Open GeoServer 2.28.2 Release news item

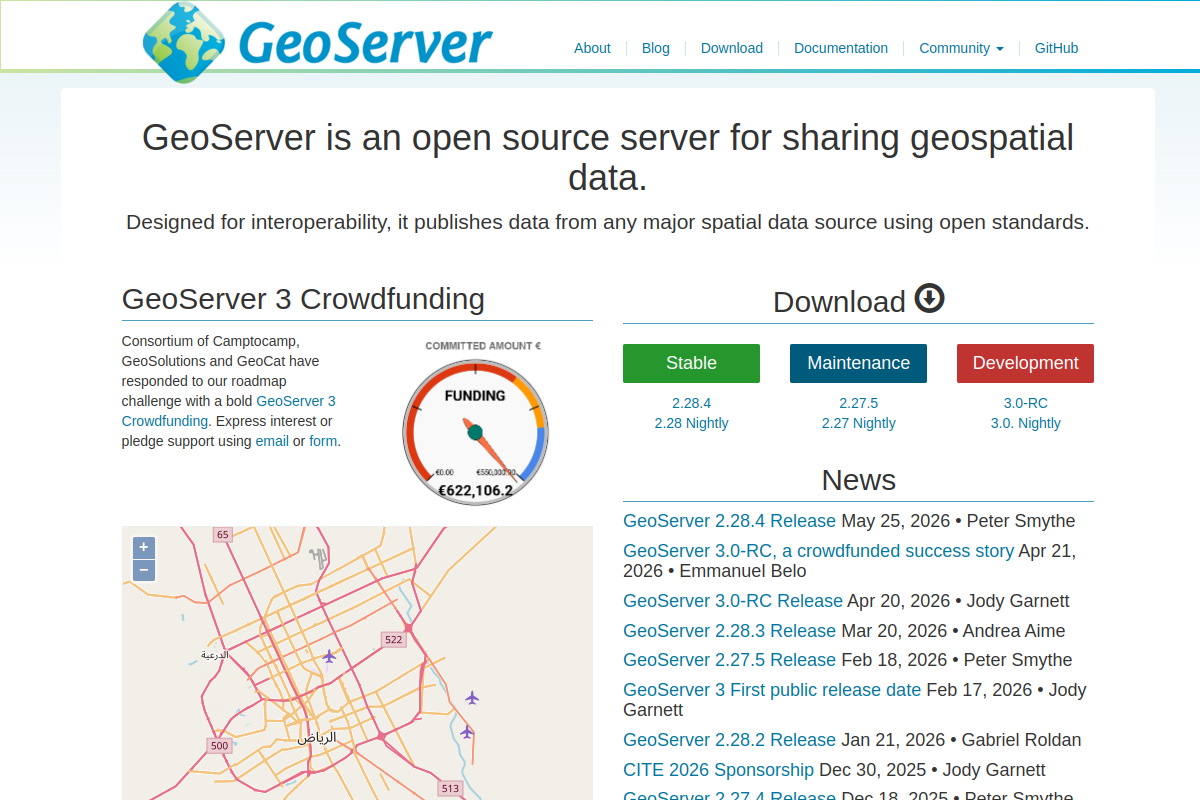point(729,740)
